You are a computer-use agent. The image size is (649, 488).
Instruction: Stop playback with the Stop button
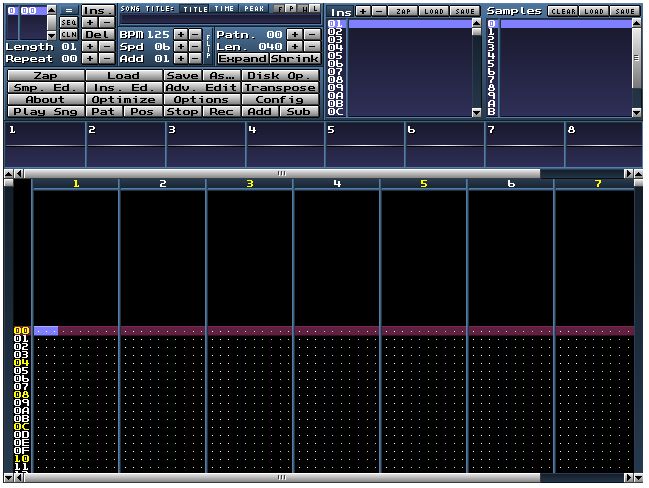[x=182, y=111]
